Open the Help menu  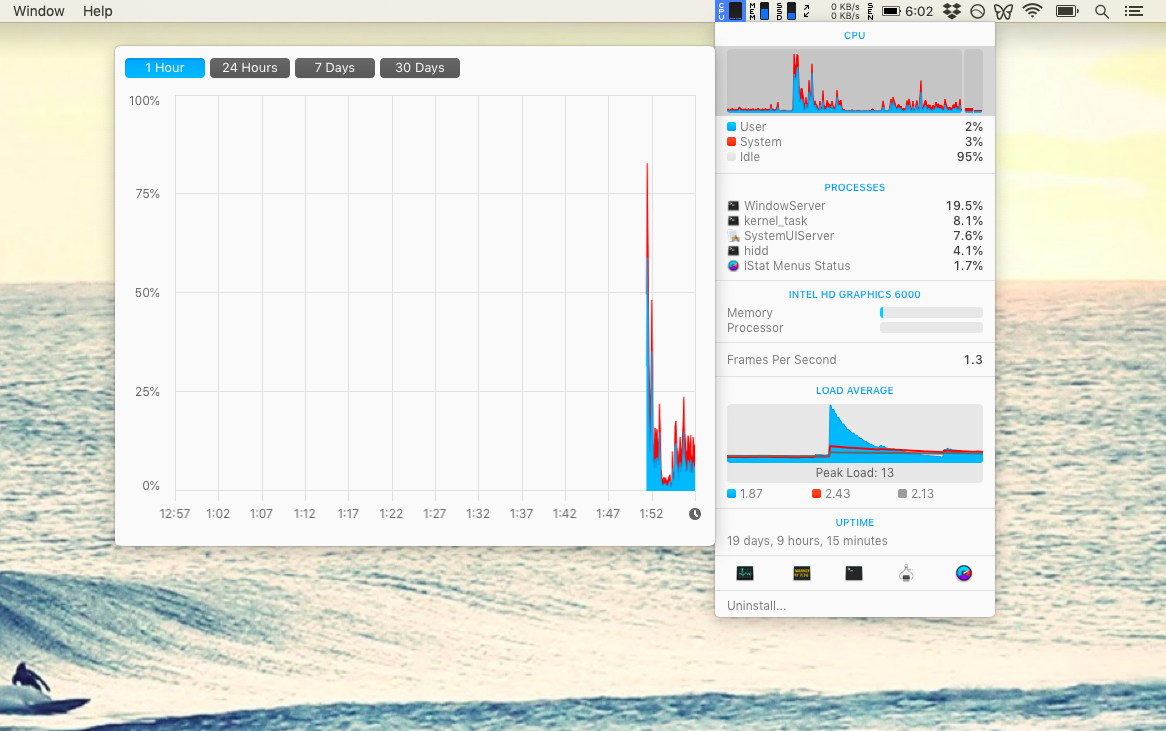click(98, 11)
